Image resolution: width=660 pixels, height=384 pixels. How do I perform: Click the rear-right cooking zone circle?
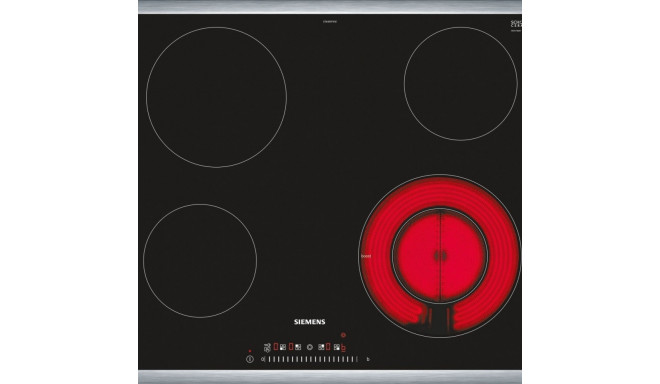[461, 83]
